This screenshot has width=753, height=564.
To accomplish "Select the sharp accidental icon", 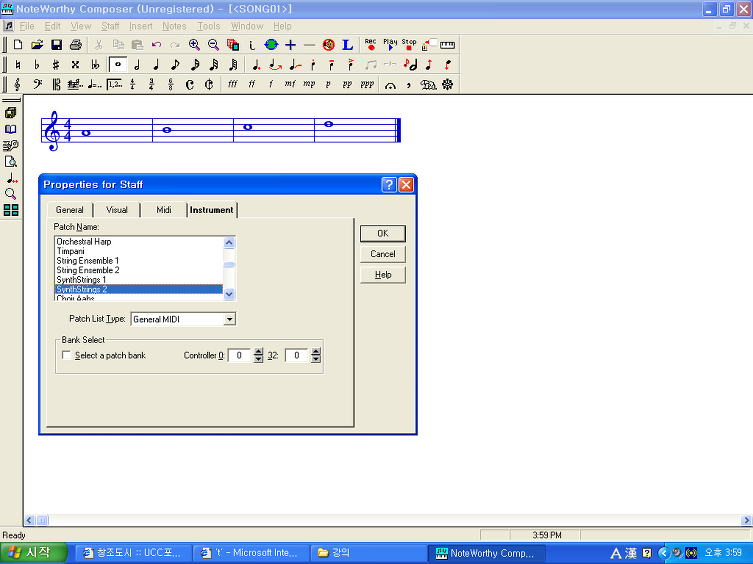I will (x=56, y=64).
